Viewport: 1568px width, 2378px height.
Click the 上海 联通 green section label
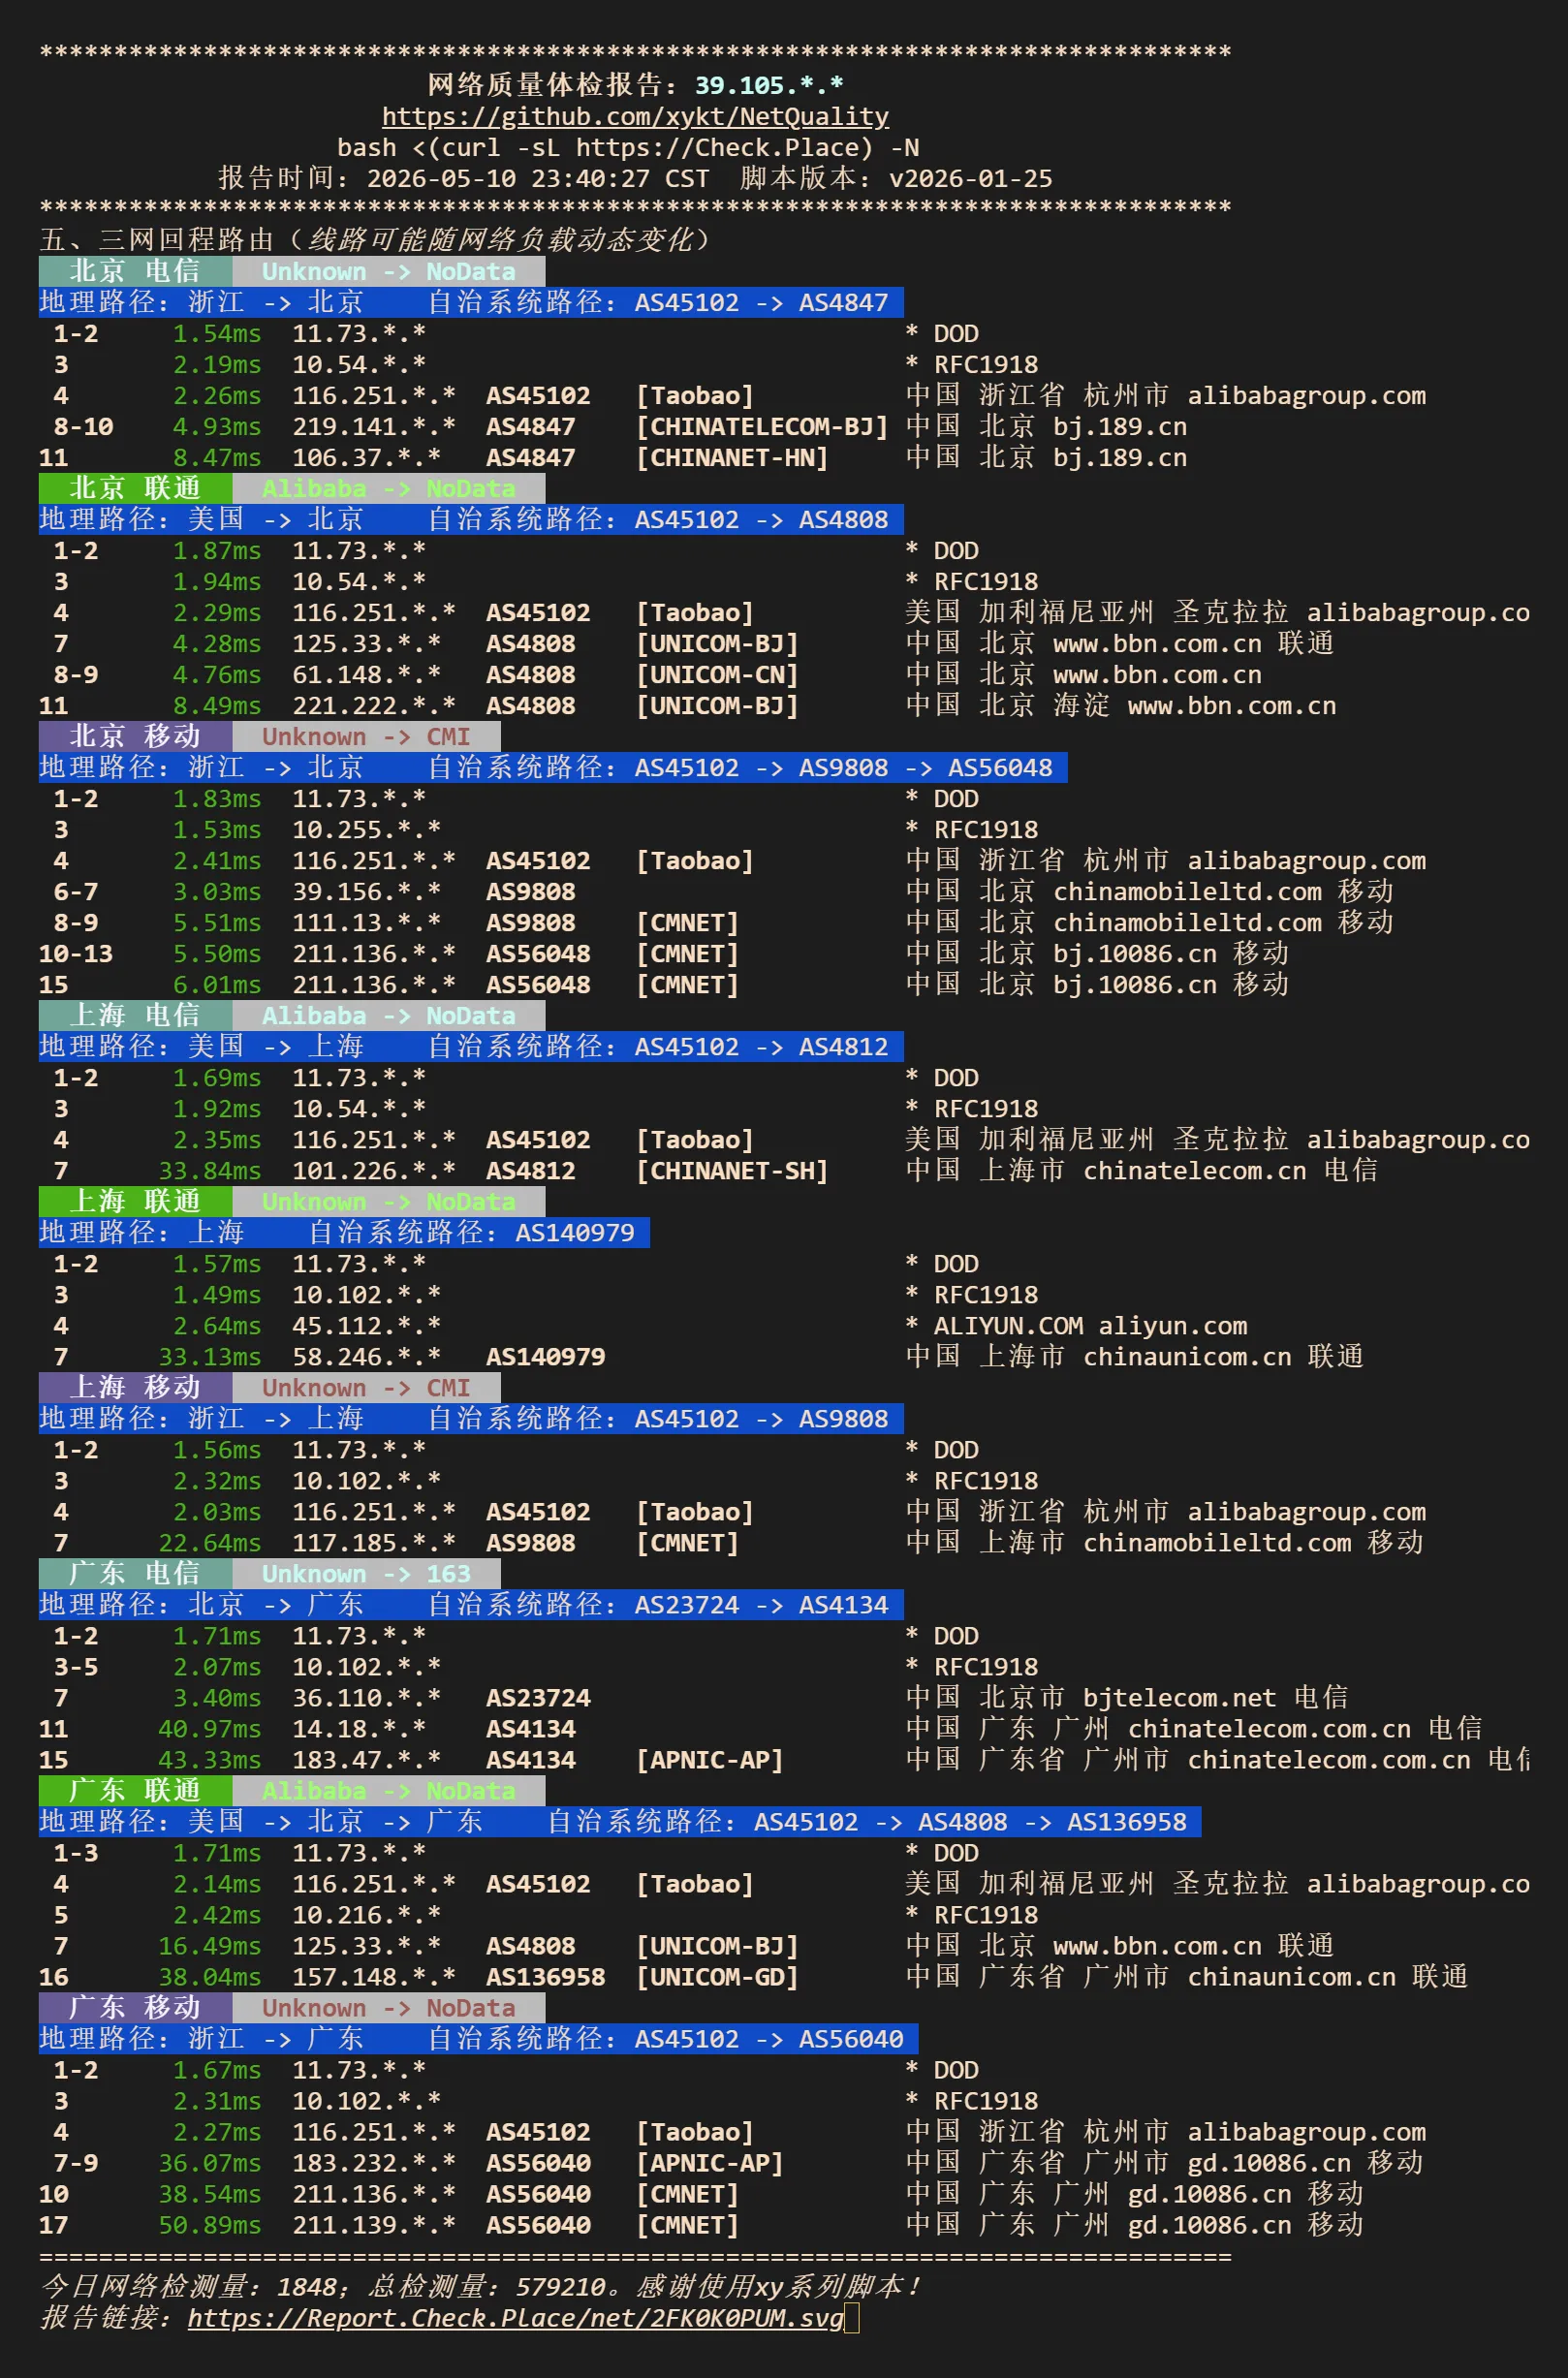[x=135, y=1200]
